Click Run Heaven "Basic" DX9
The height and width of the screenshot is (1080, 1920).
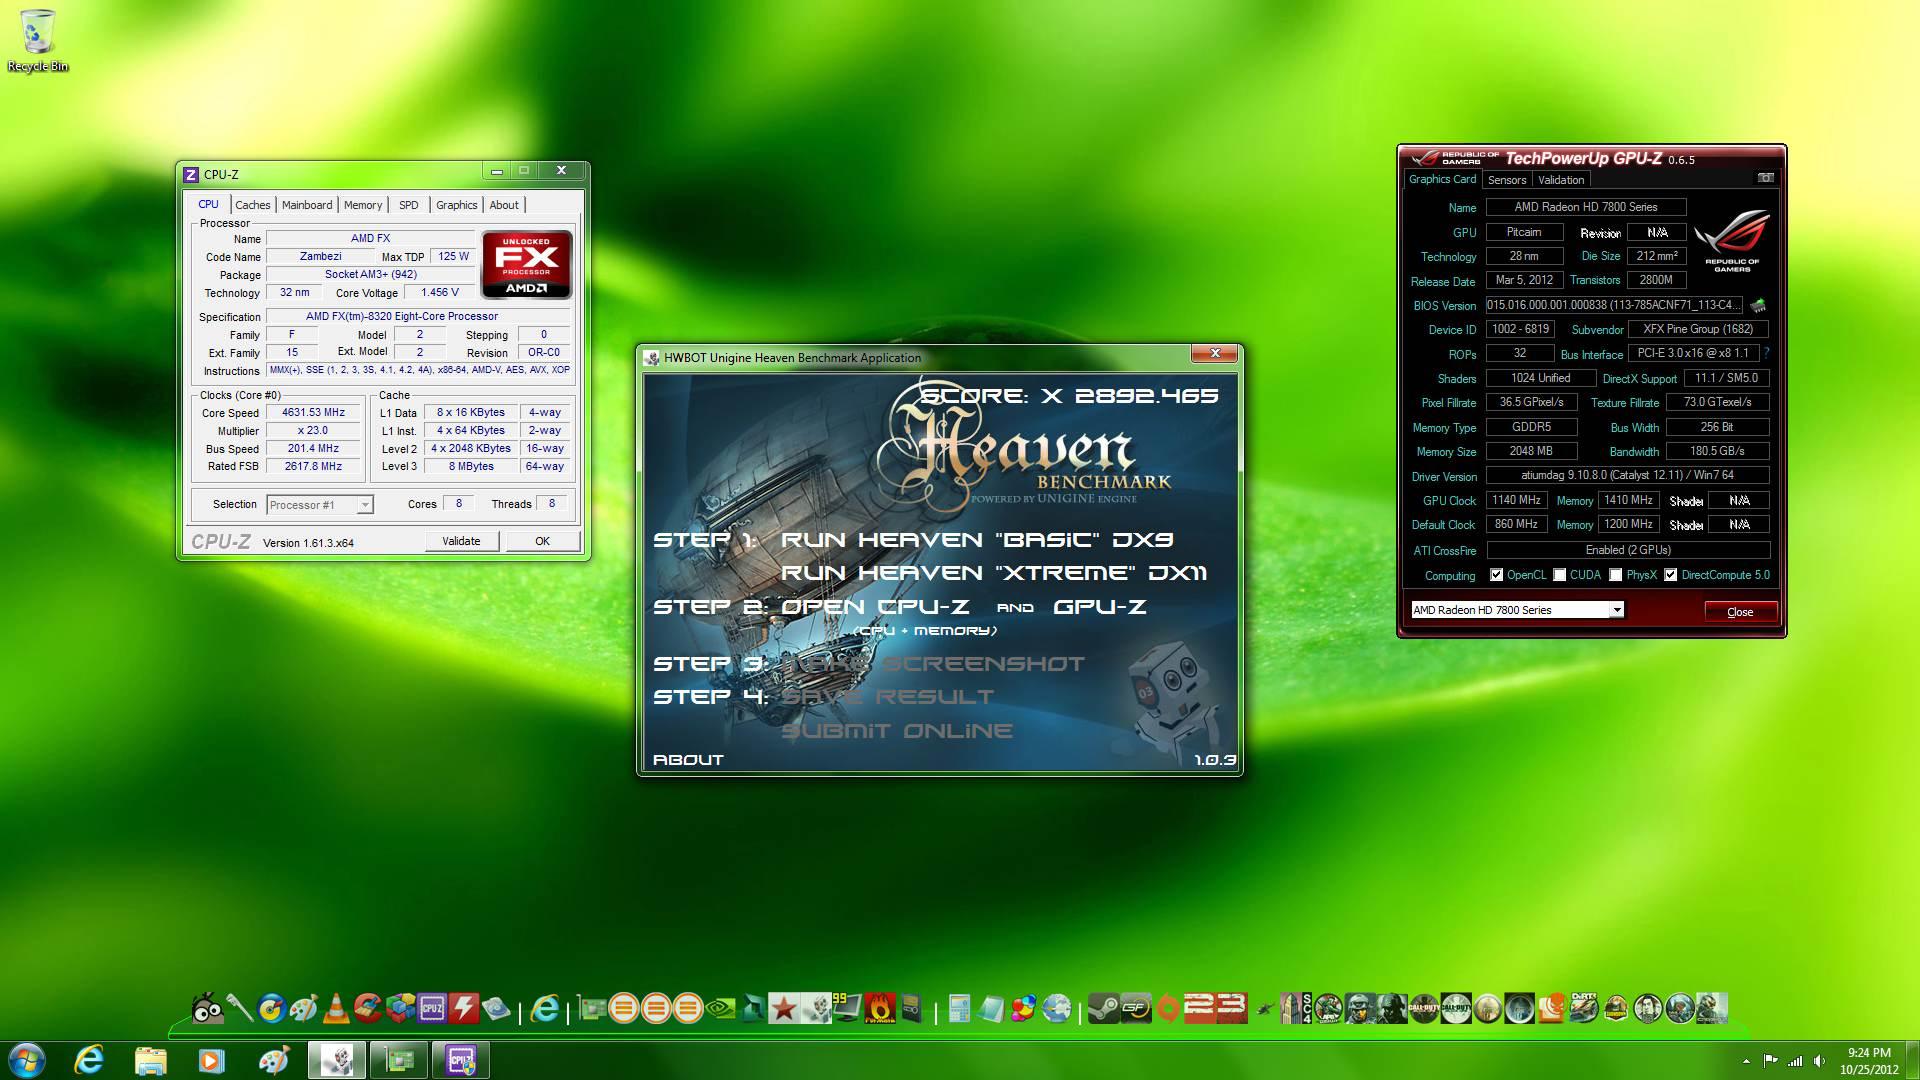tap(976, 540)
